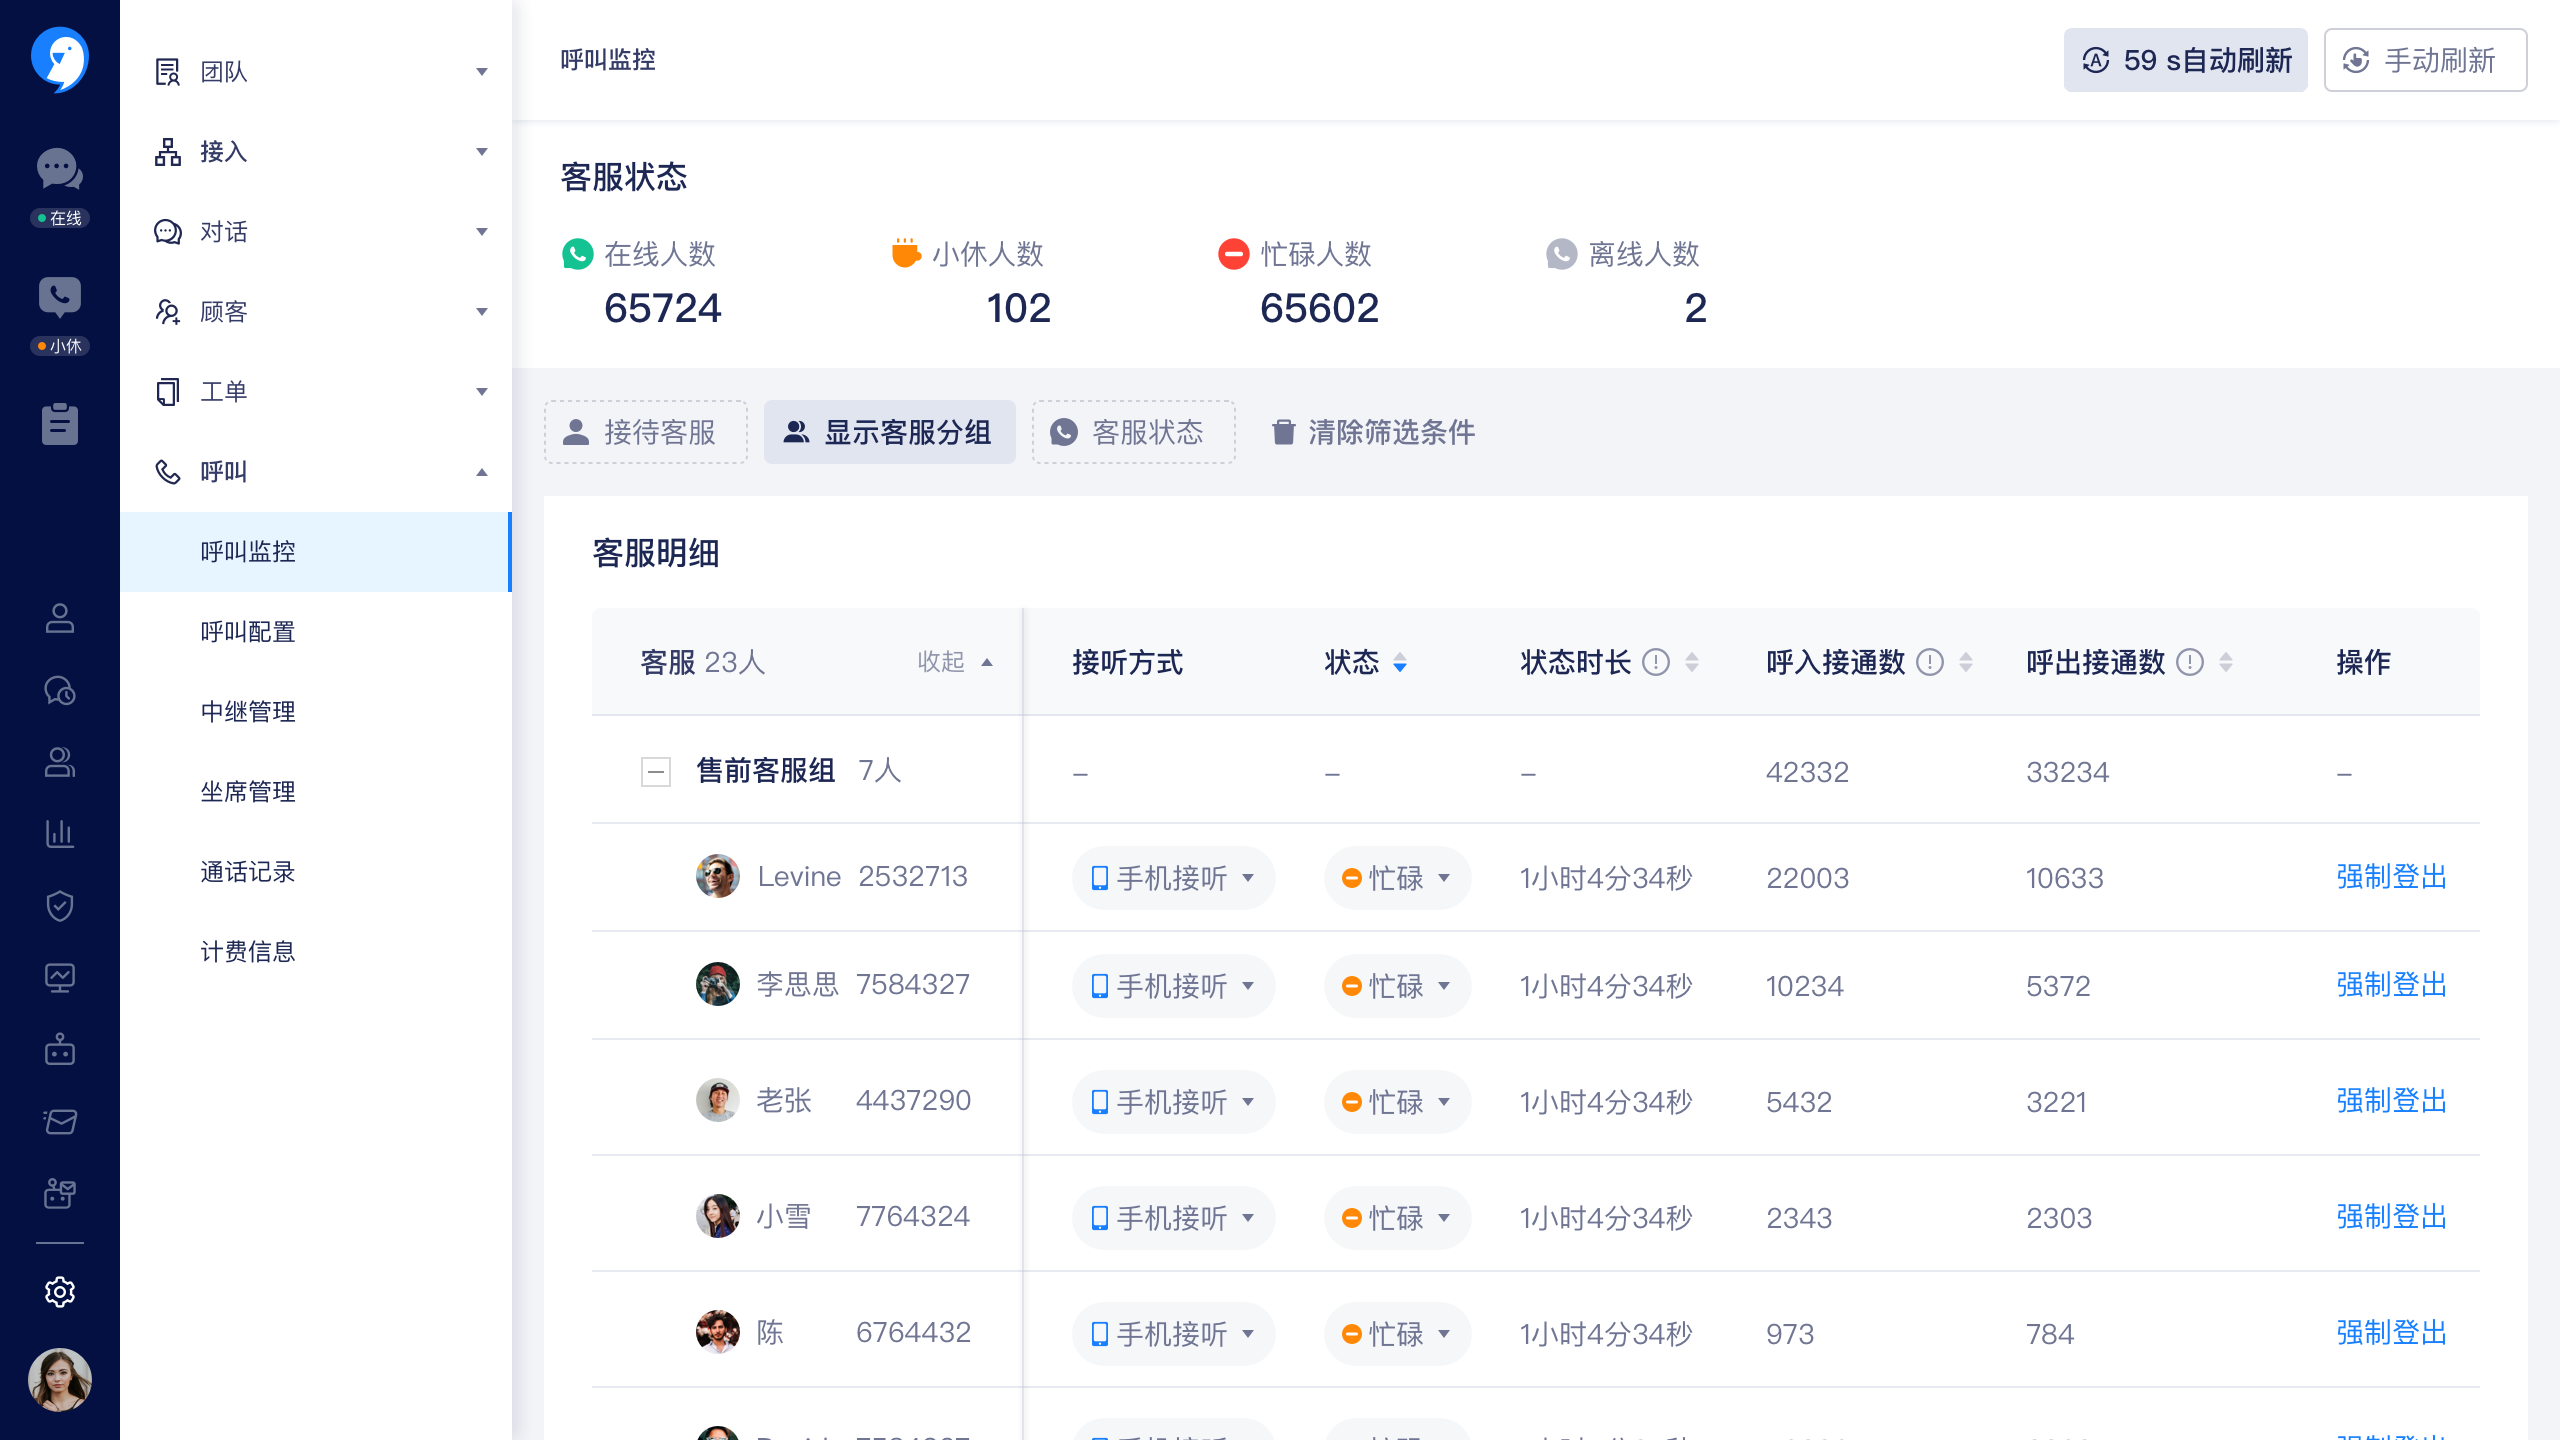Click the app logo at top left
Viewport: 2560px width, 1440px height.
pyautogui.click(x=60, y=59)
